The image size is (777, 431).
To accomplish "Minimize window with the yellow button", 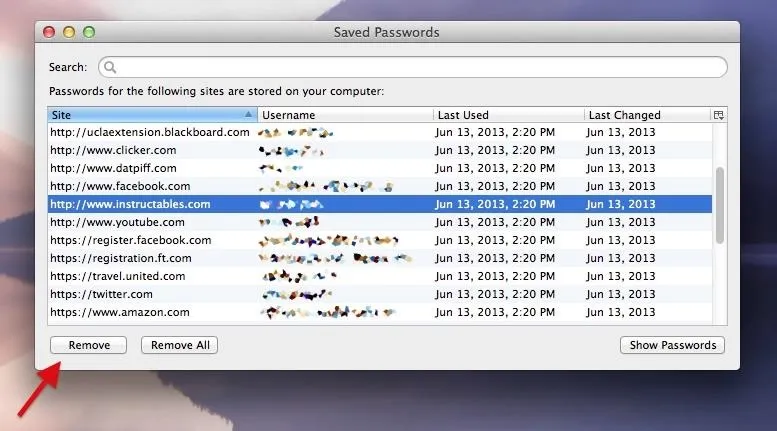I will [x=69, y=32].
